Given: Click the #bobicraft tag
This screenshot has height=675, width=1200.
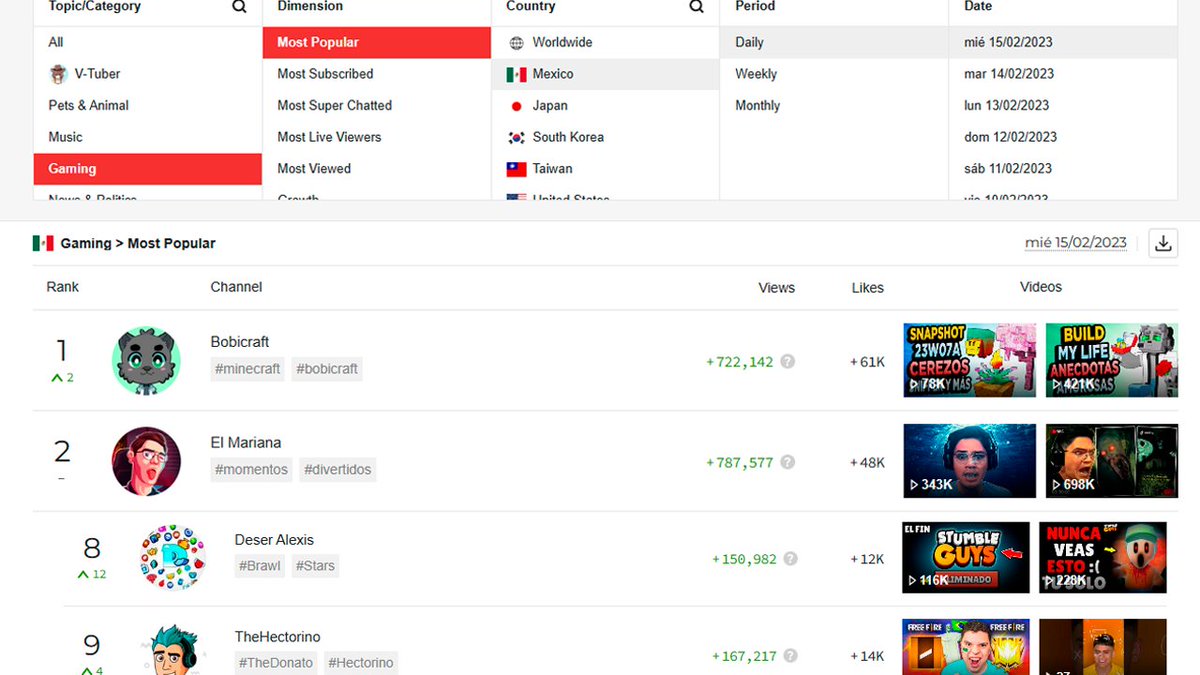Looking at the screenshot, I should [326, 369].
